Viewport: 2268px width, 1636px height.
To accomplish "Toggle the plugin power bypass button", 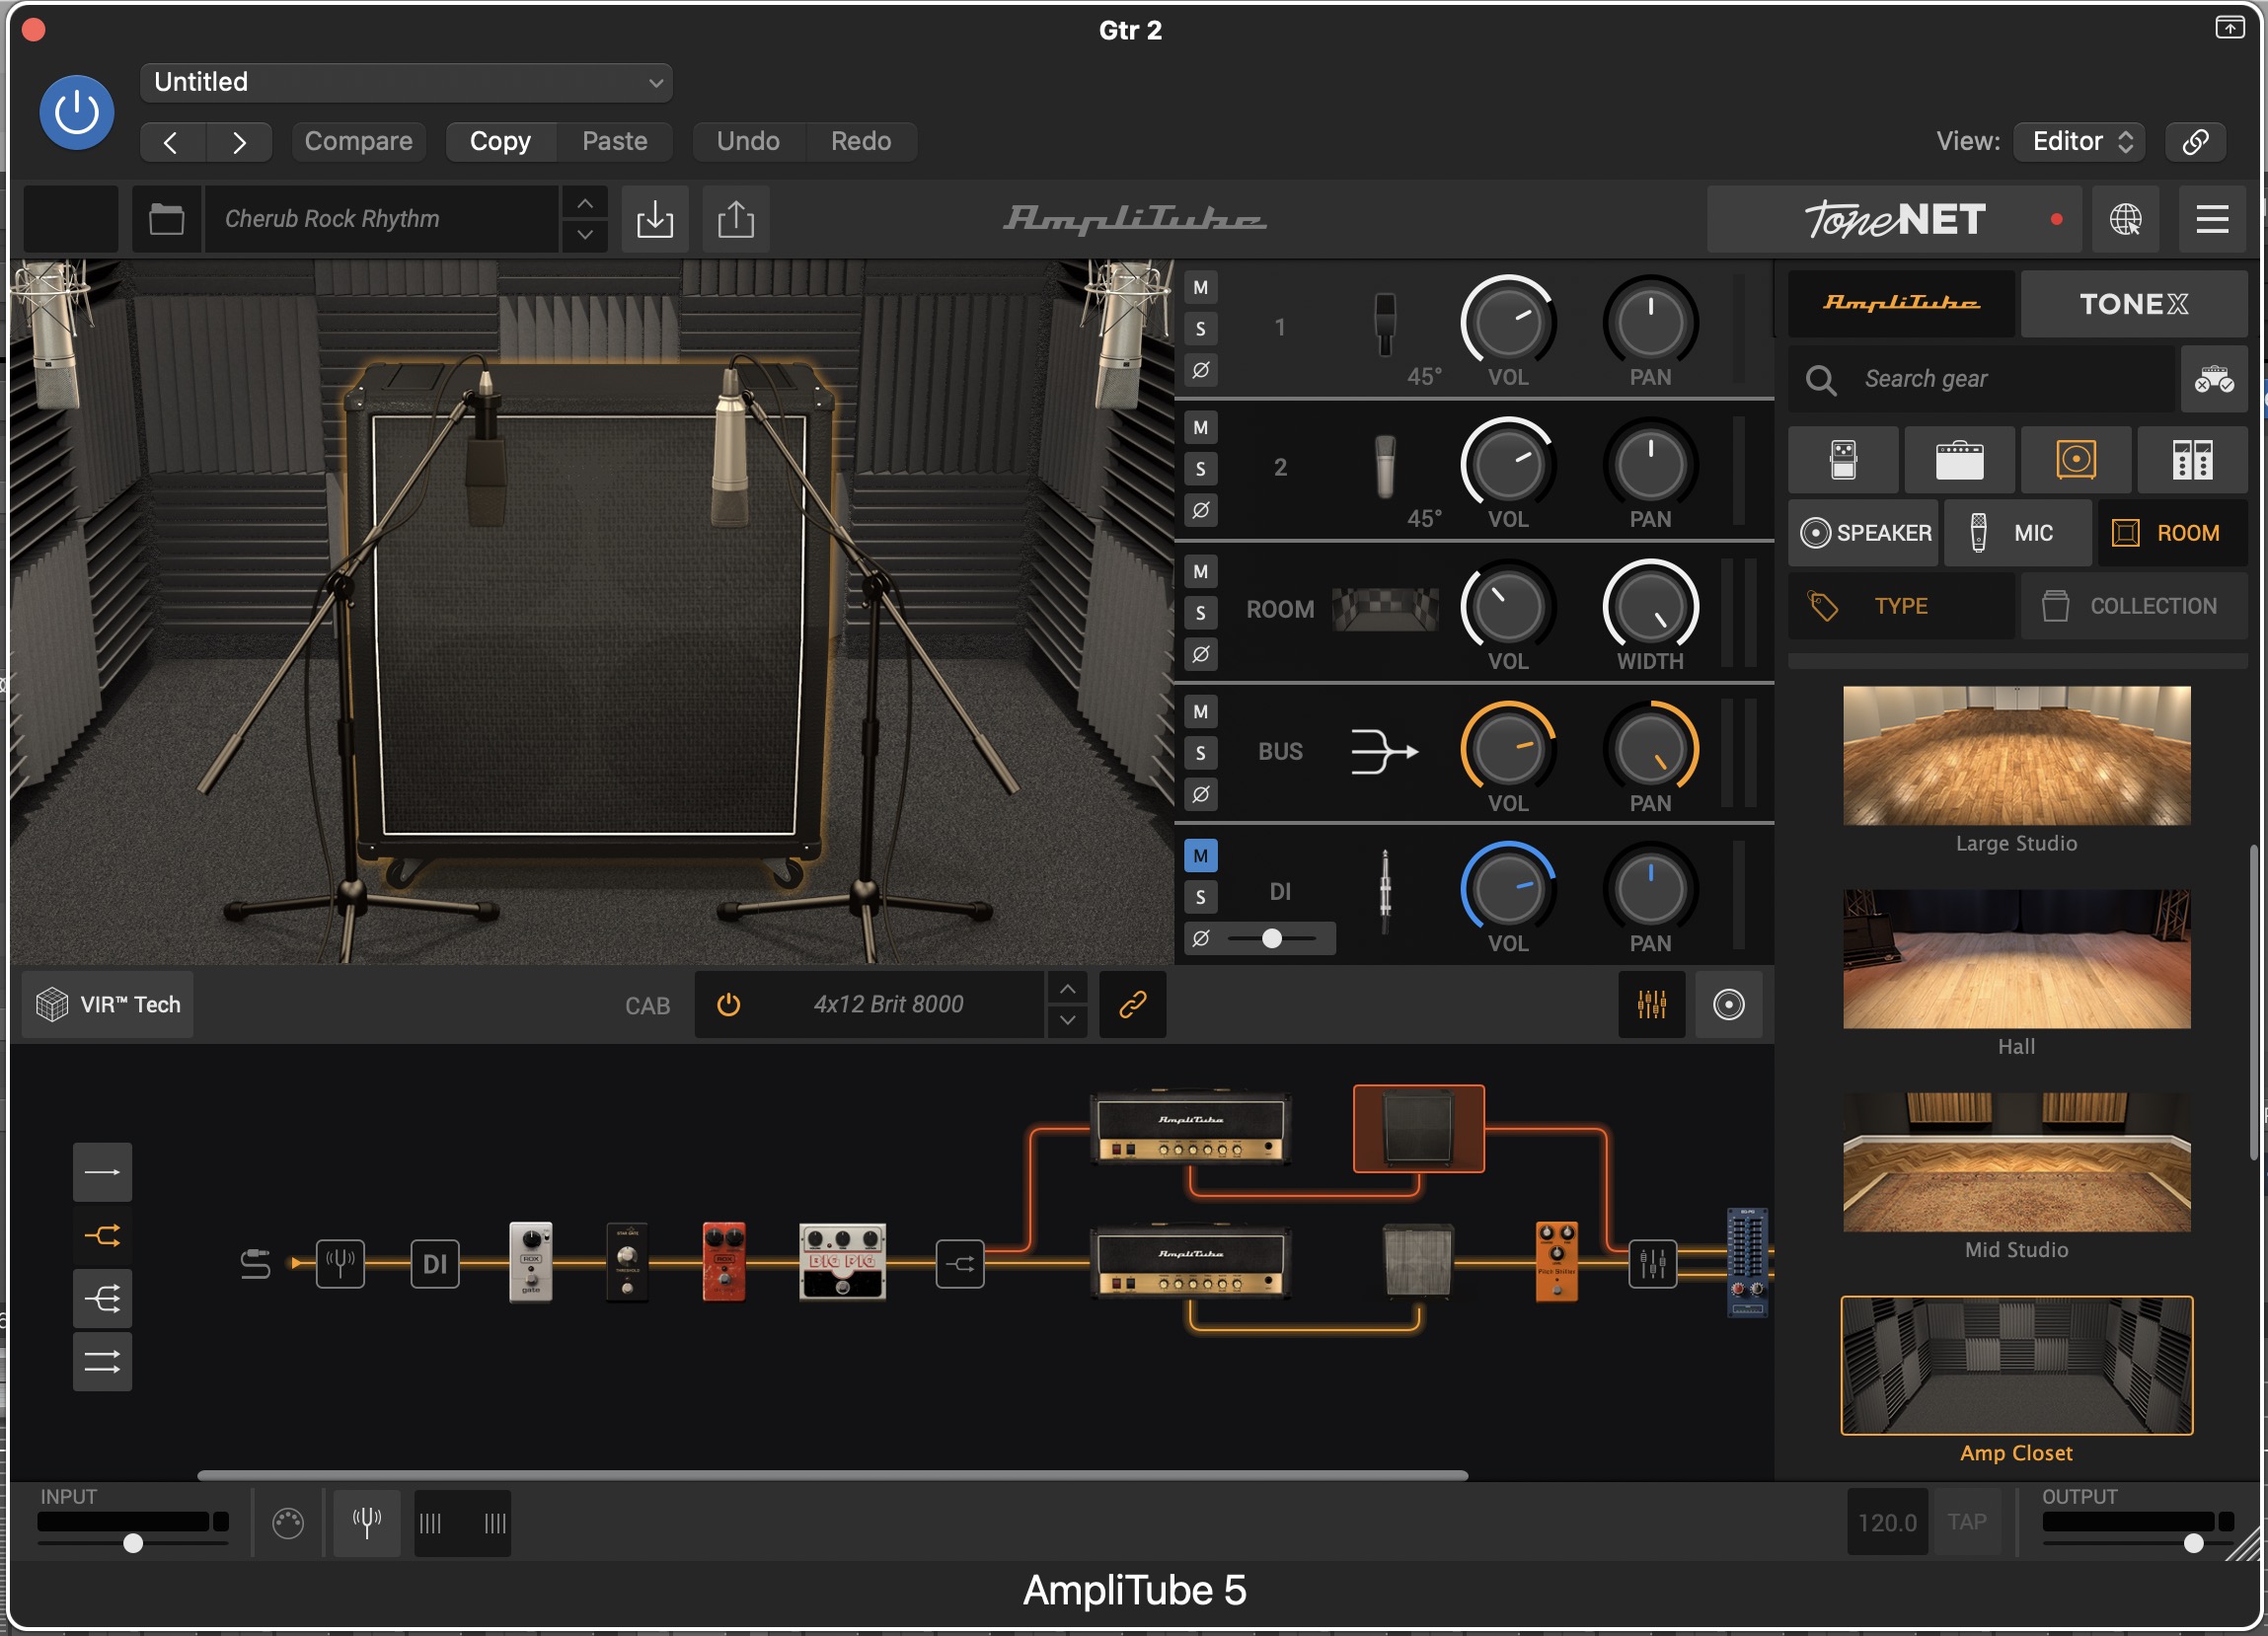I will pyautogui.click(x=77, y=112).
